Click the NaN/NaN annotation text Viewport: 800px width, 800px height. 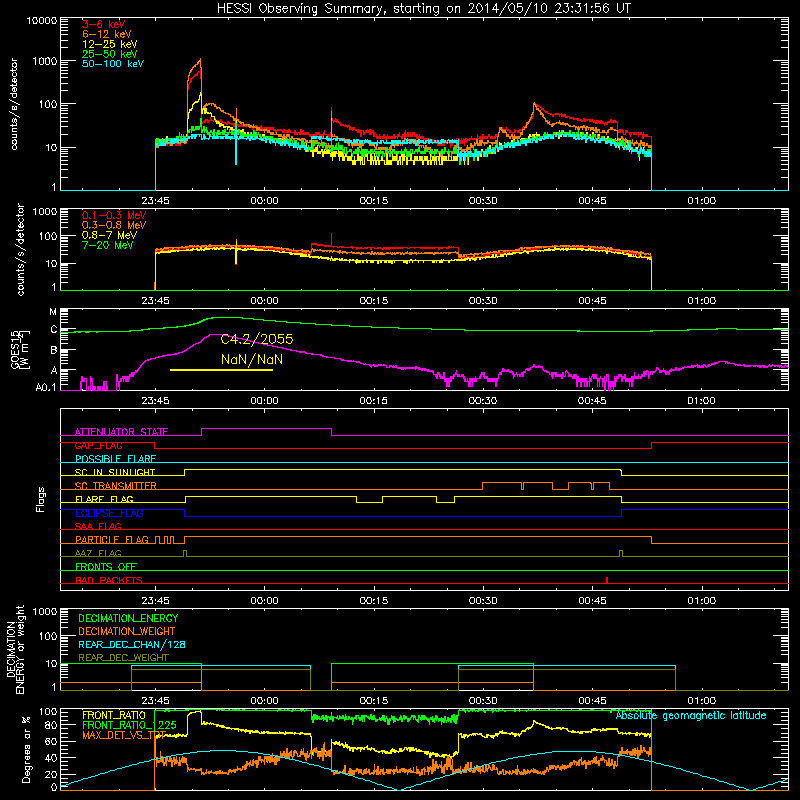click(x=252, y=359)
